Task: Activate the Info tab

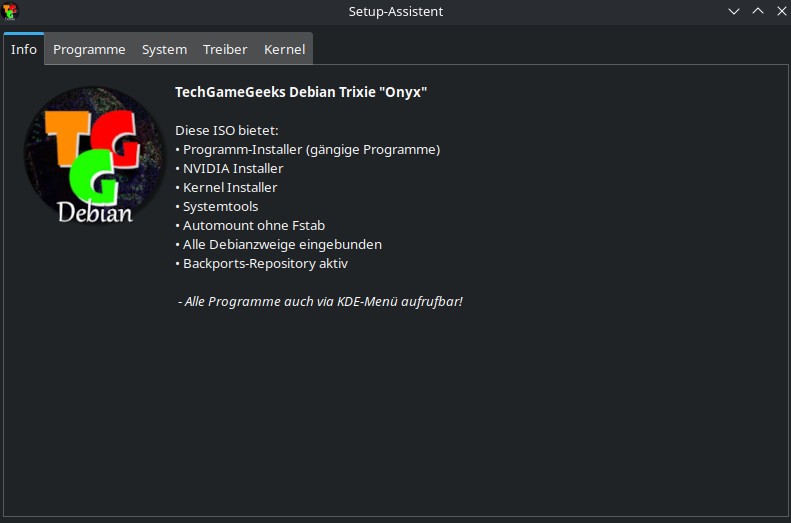Action: [x=24, y=49]
